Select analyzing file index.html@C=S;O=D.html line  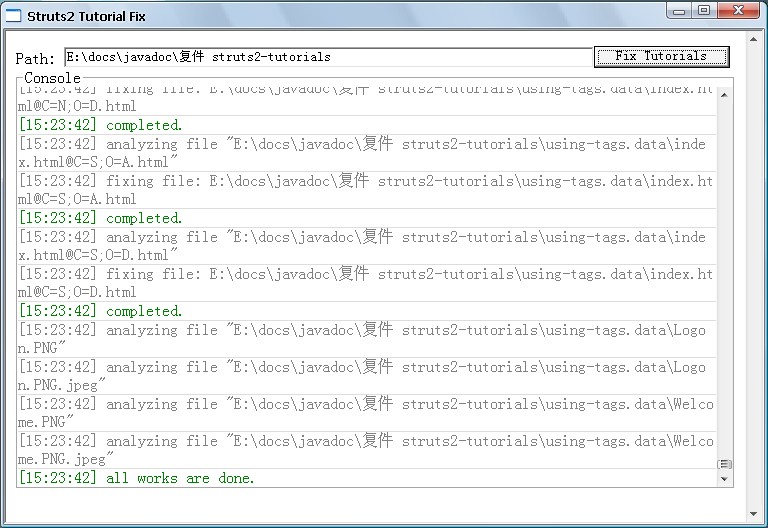click(367, 246)
